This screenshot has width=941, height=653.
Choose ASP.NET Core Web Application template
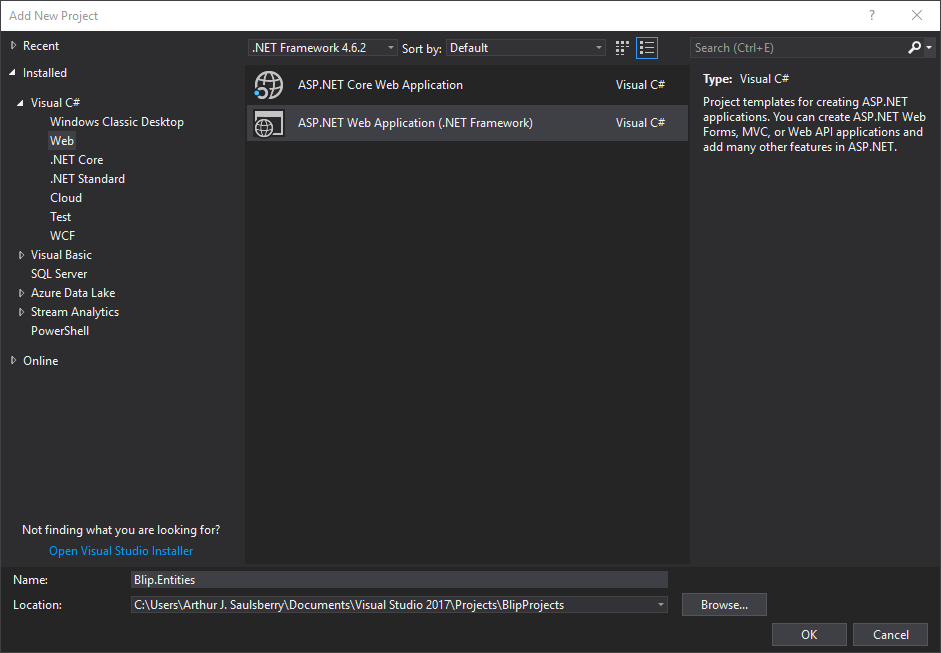[x=467, y=85]
